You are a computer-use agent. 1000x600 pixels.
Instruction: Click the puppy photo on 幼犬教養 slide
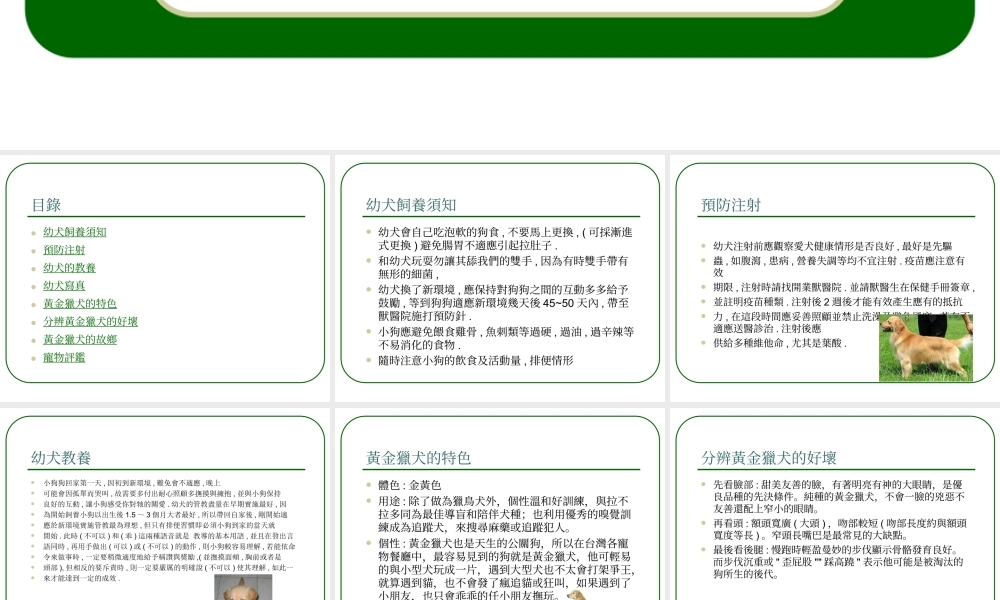(243, 588)
